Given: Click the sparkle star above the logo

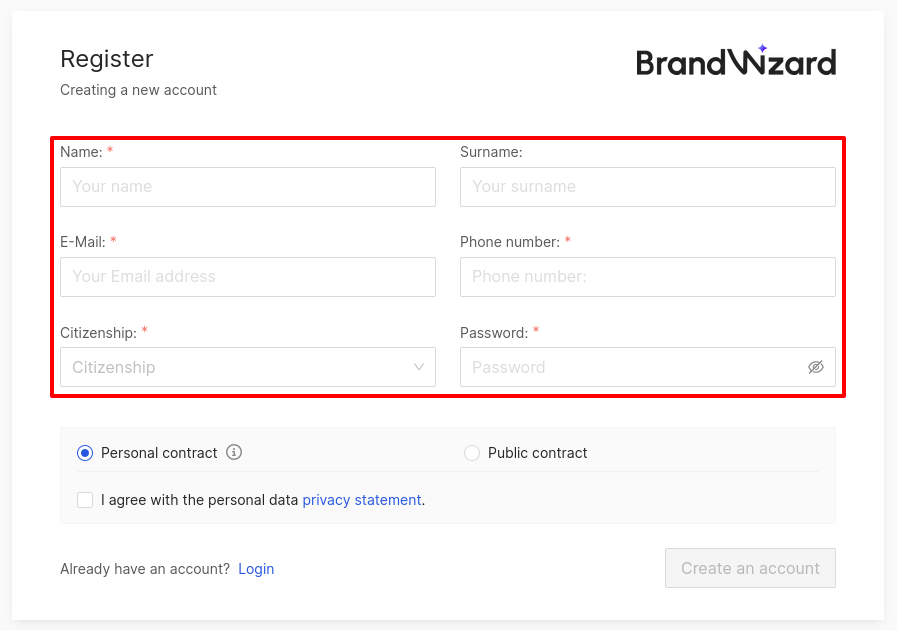Looking at the screenshot, I should [x=762, y=48].
